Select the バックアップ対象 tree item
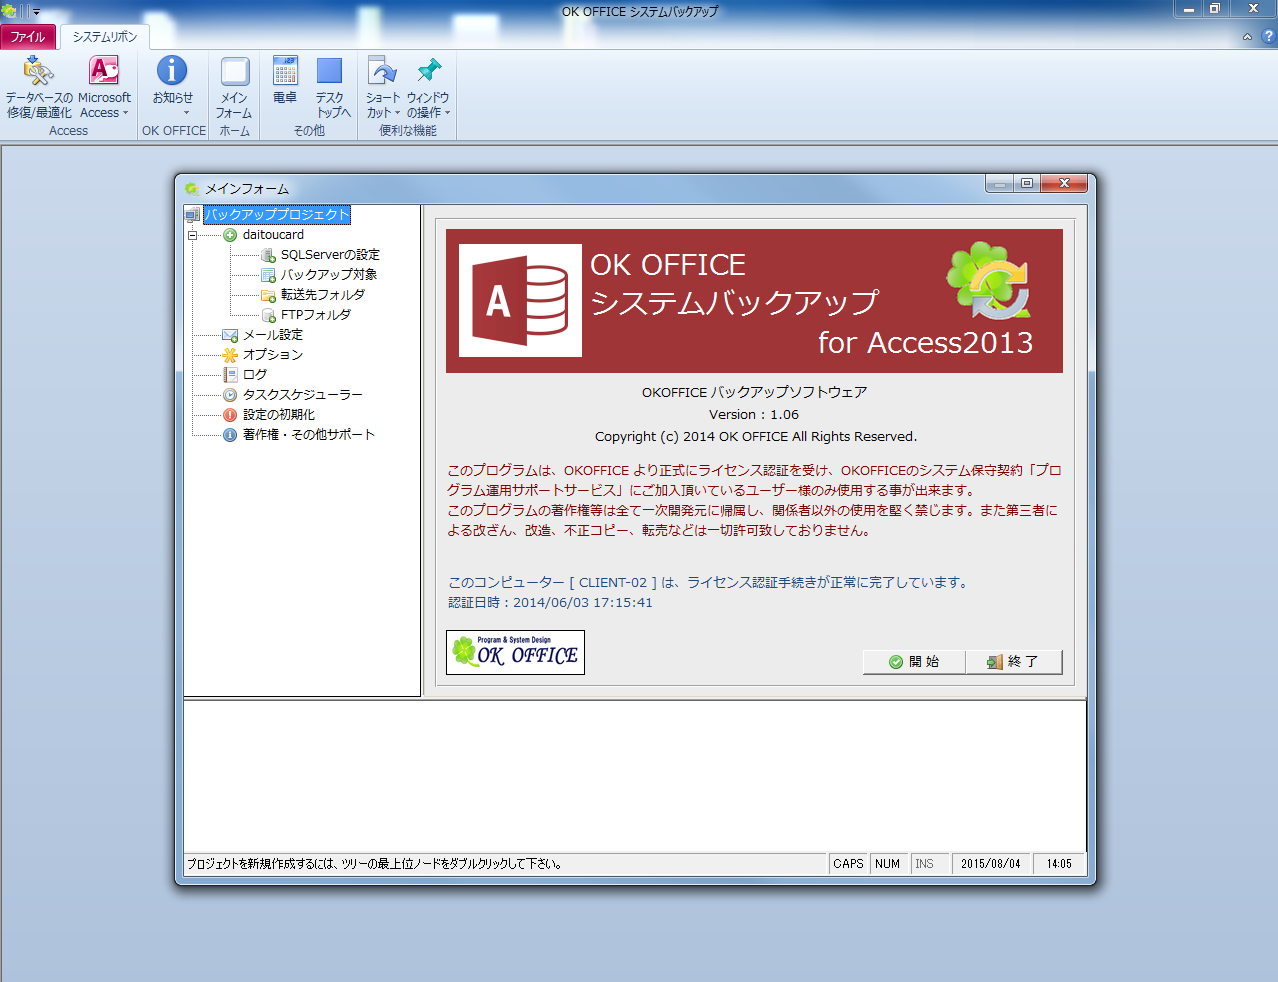 328,275
